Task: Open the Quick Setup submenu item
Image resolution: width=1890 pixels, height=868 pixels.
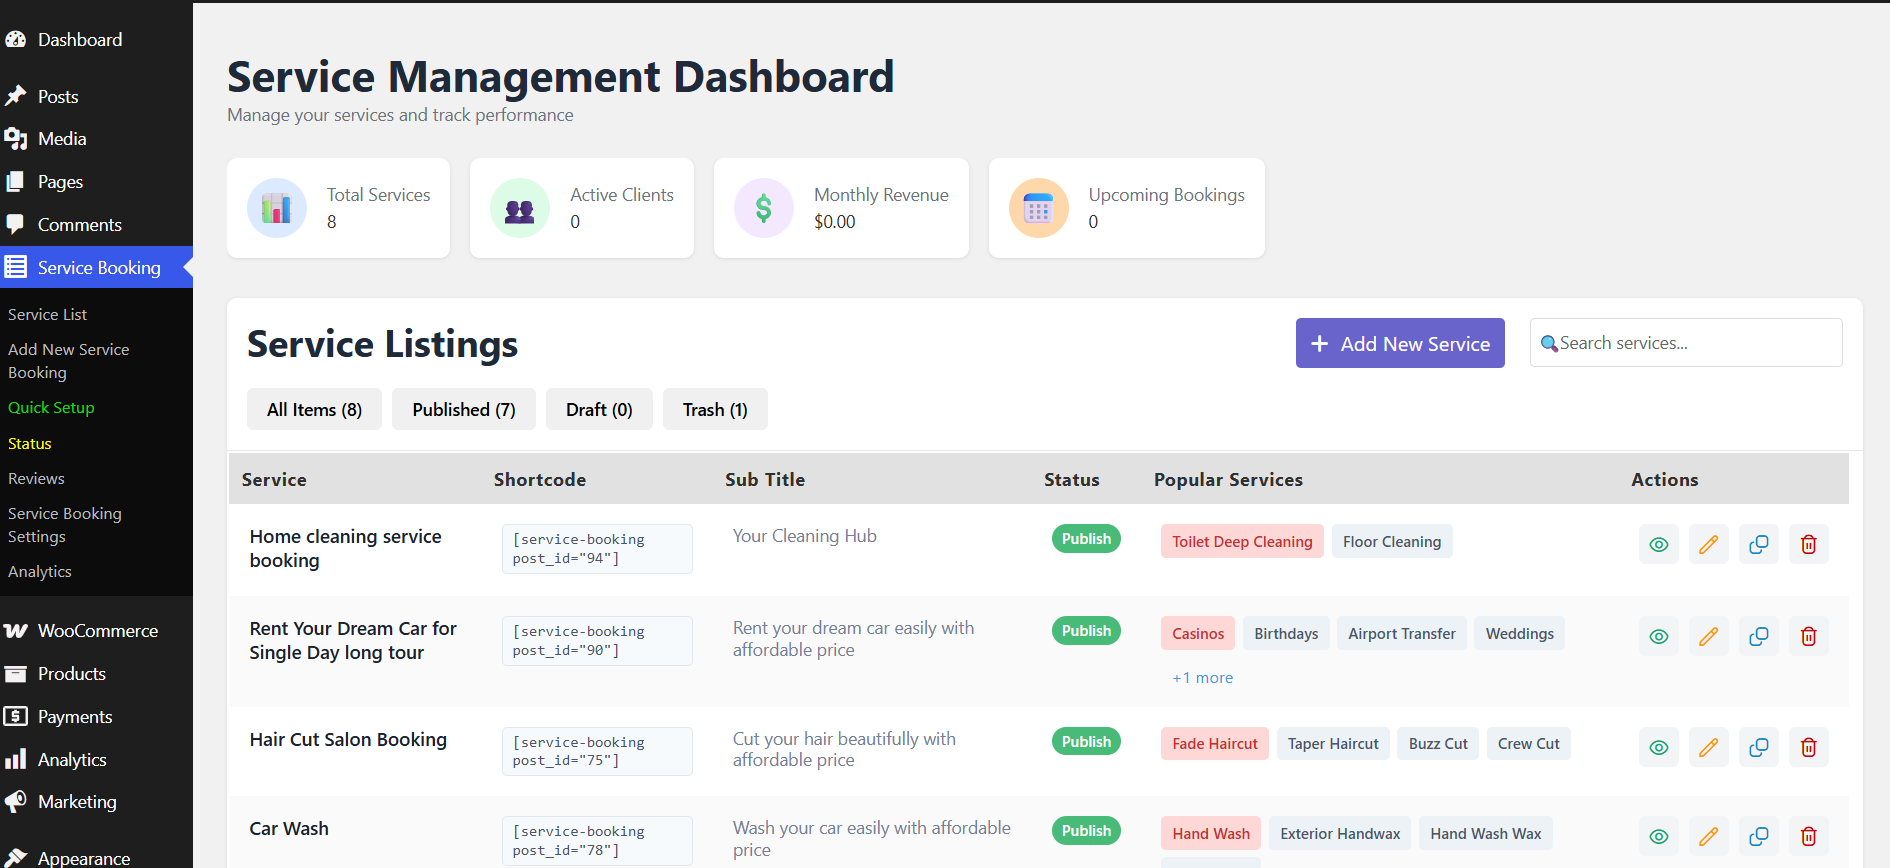Action: pyautogui.click(x=51, y=408)
